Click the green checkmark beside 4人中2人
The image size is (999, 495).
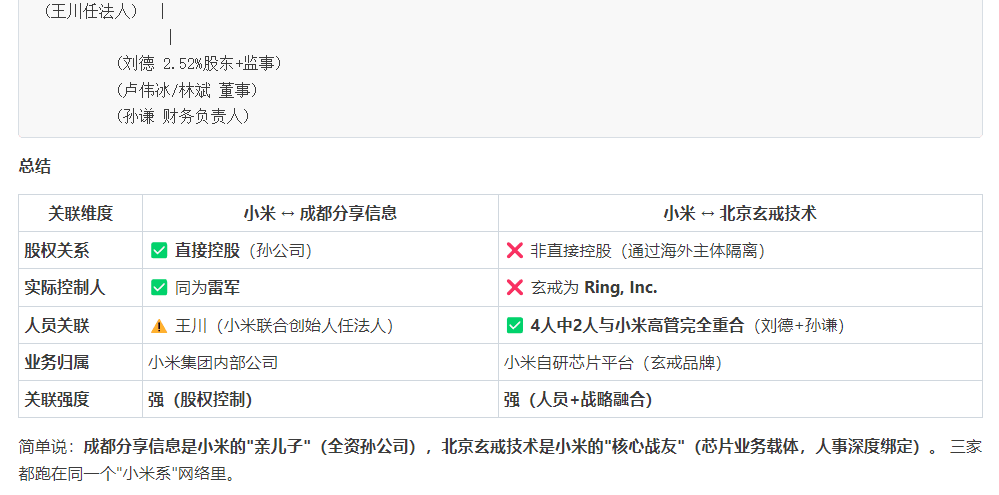pyautogui.click(x=515, y=326)
